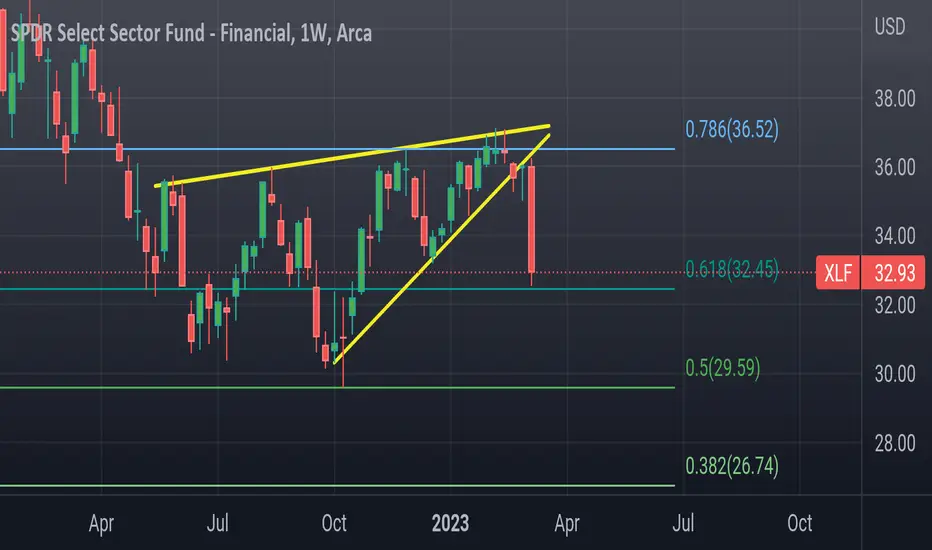This screenshot has height=550, width=932.
Task: Select the lower rising yellow trendline
Action: pyautogui.click(x=441, y=249)
